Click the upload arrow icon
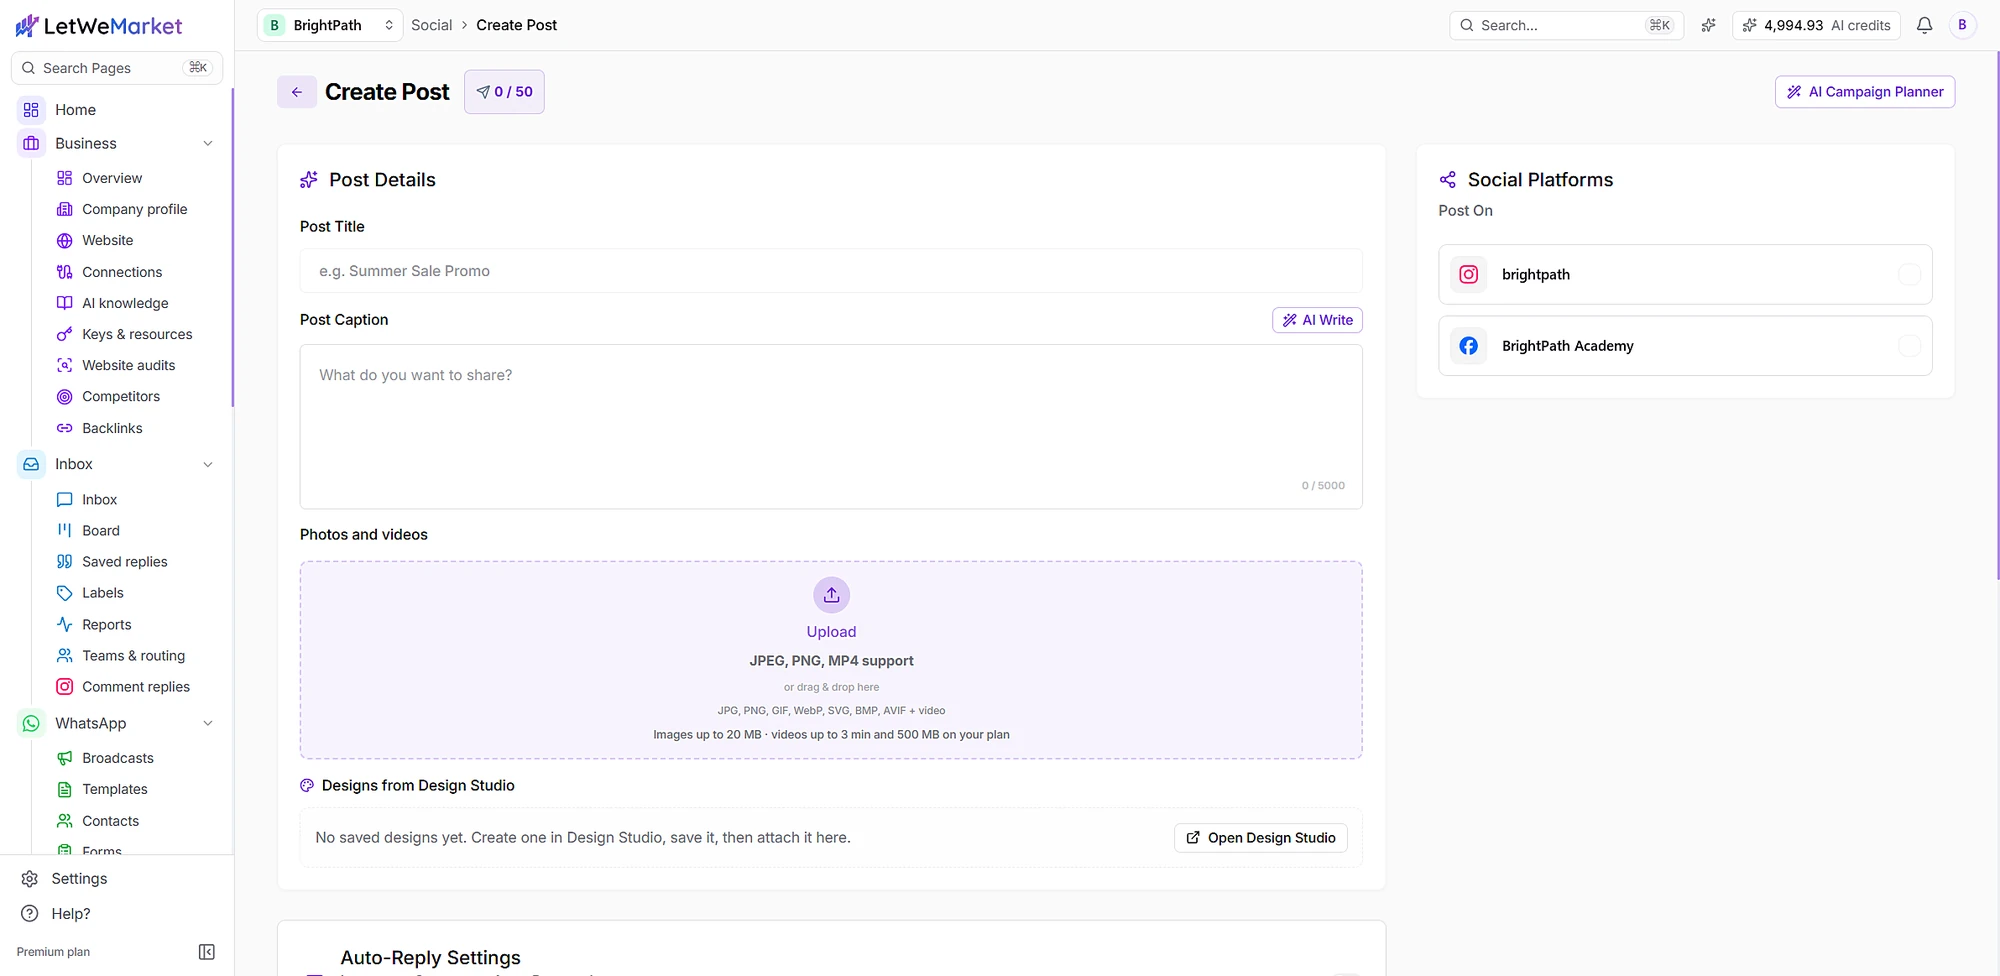This screenshot has height=976, width=2000. (831, 595)
